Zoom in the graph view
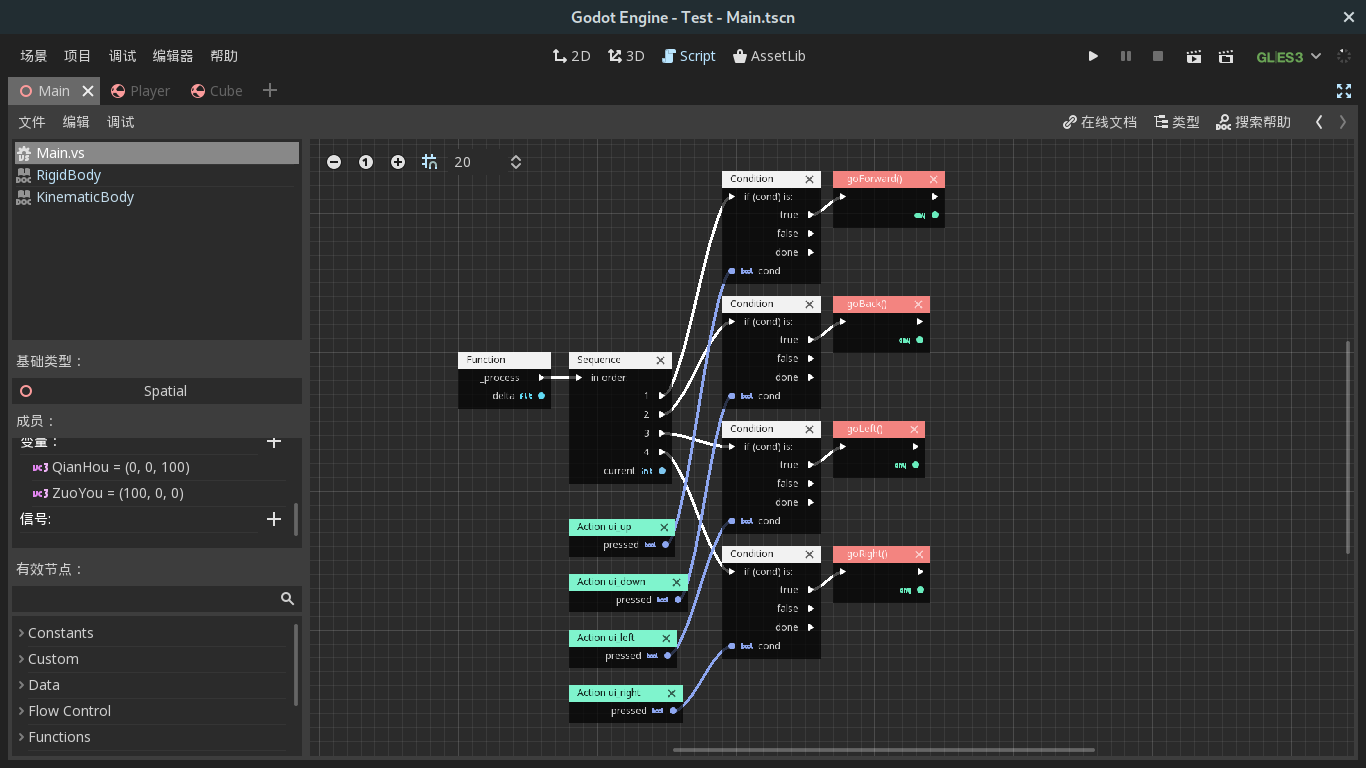The height and width of the screenshot is (768, 1366). (x=398, y=162)
